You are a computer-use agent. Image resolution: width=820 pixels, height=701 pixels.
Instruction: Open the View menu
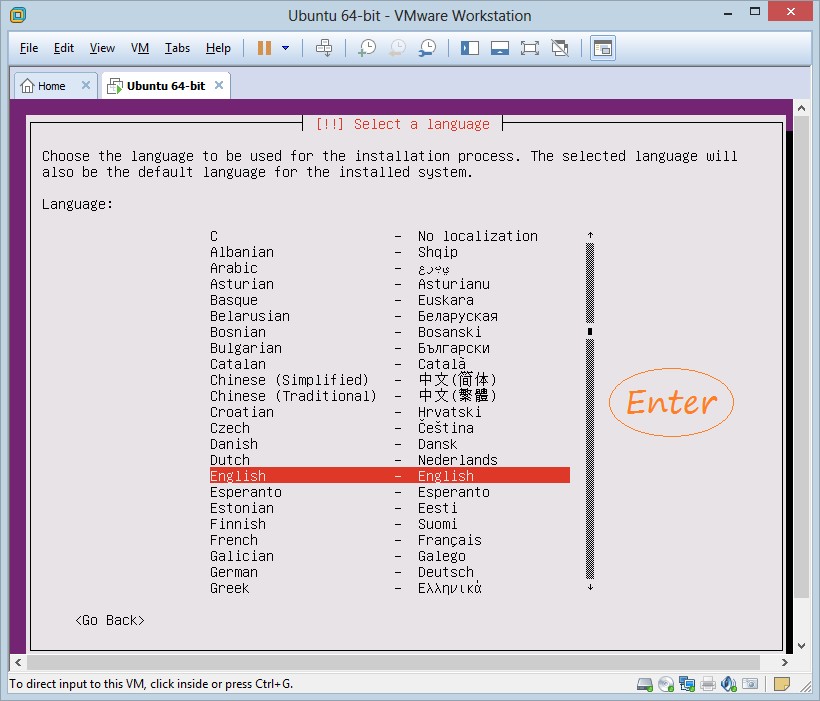click(x=102, y=48)
